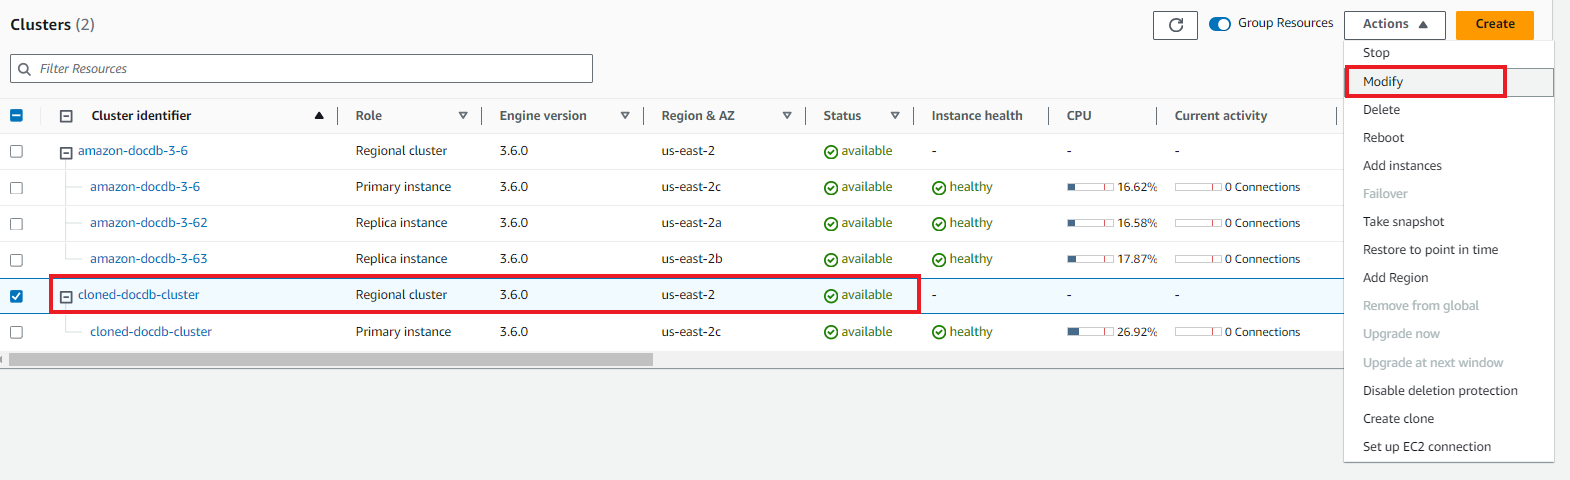
Task: Click 16.58% CPU value text
Action: tap(1137, 223)
